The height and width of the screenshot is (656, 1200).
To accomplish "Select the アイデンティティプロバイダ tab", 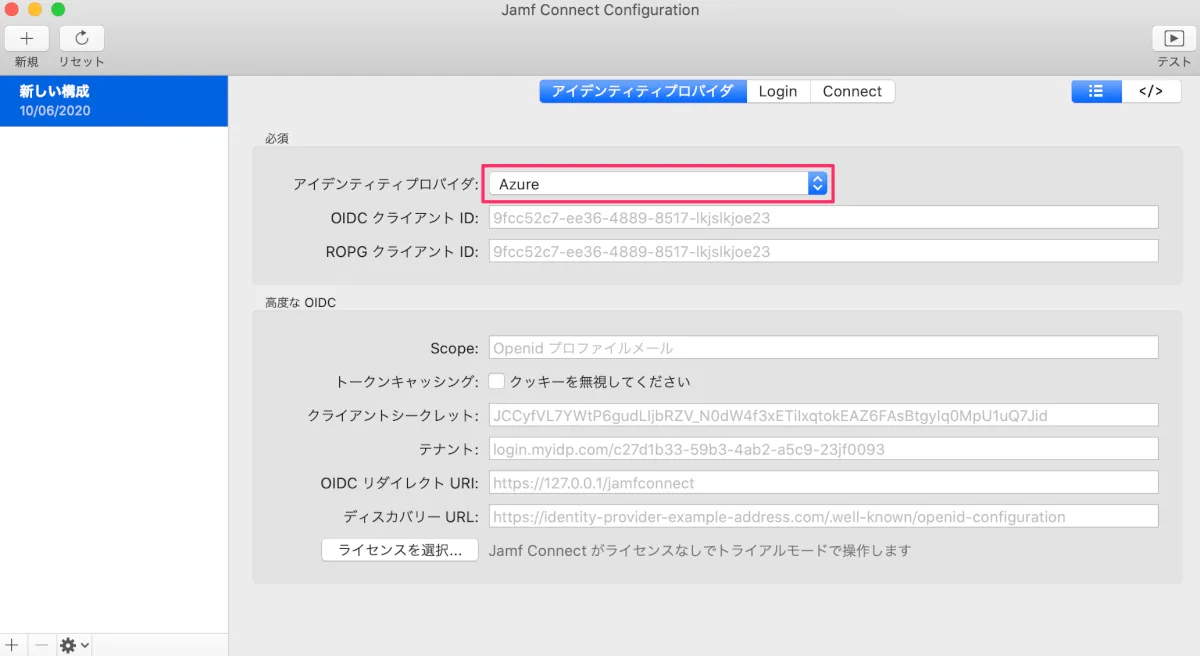I will (x=642, y=91).
